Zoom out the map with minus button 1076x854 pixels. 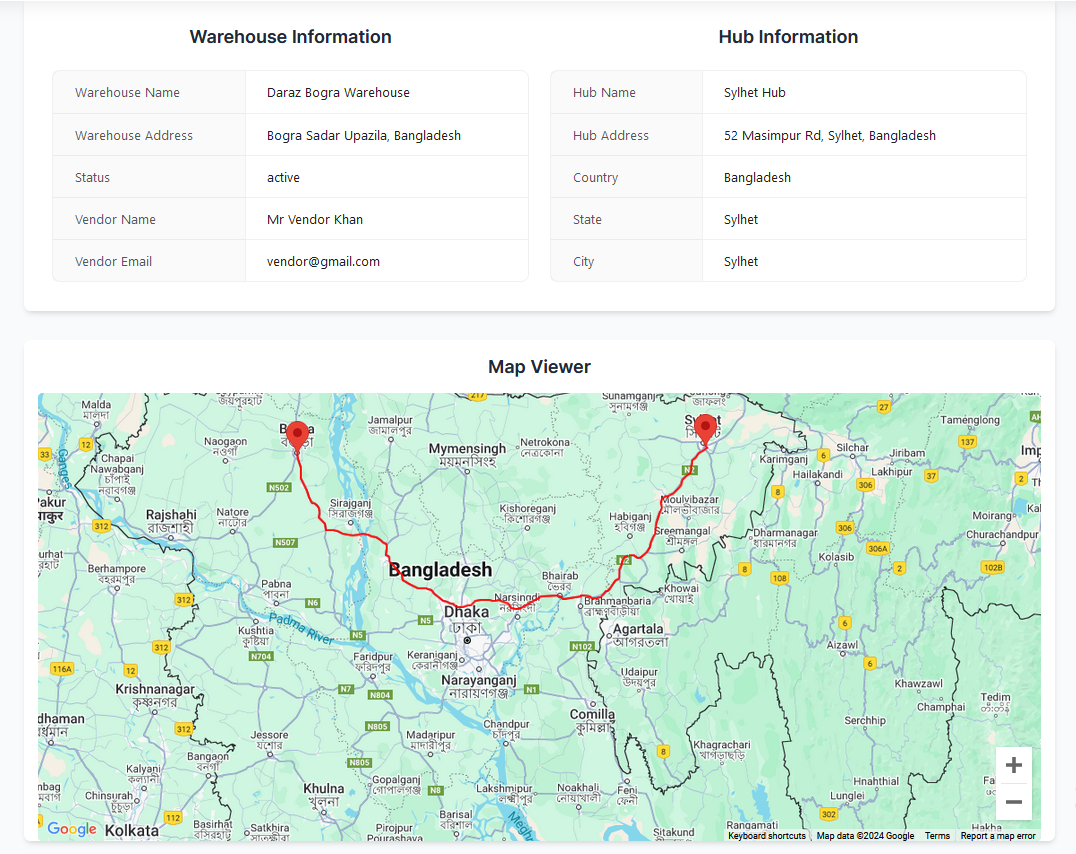click(1013, 802)
